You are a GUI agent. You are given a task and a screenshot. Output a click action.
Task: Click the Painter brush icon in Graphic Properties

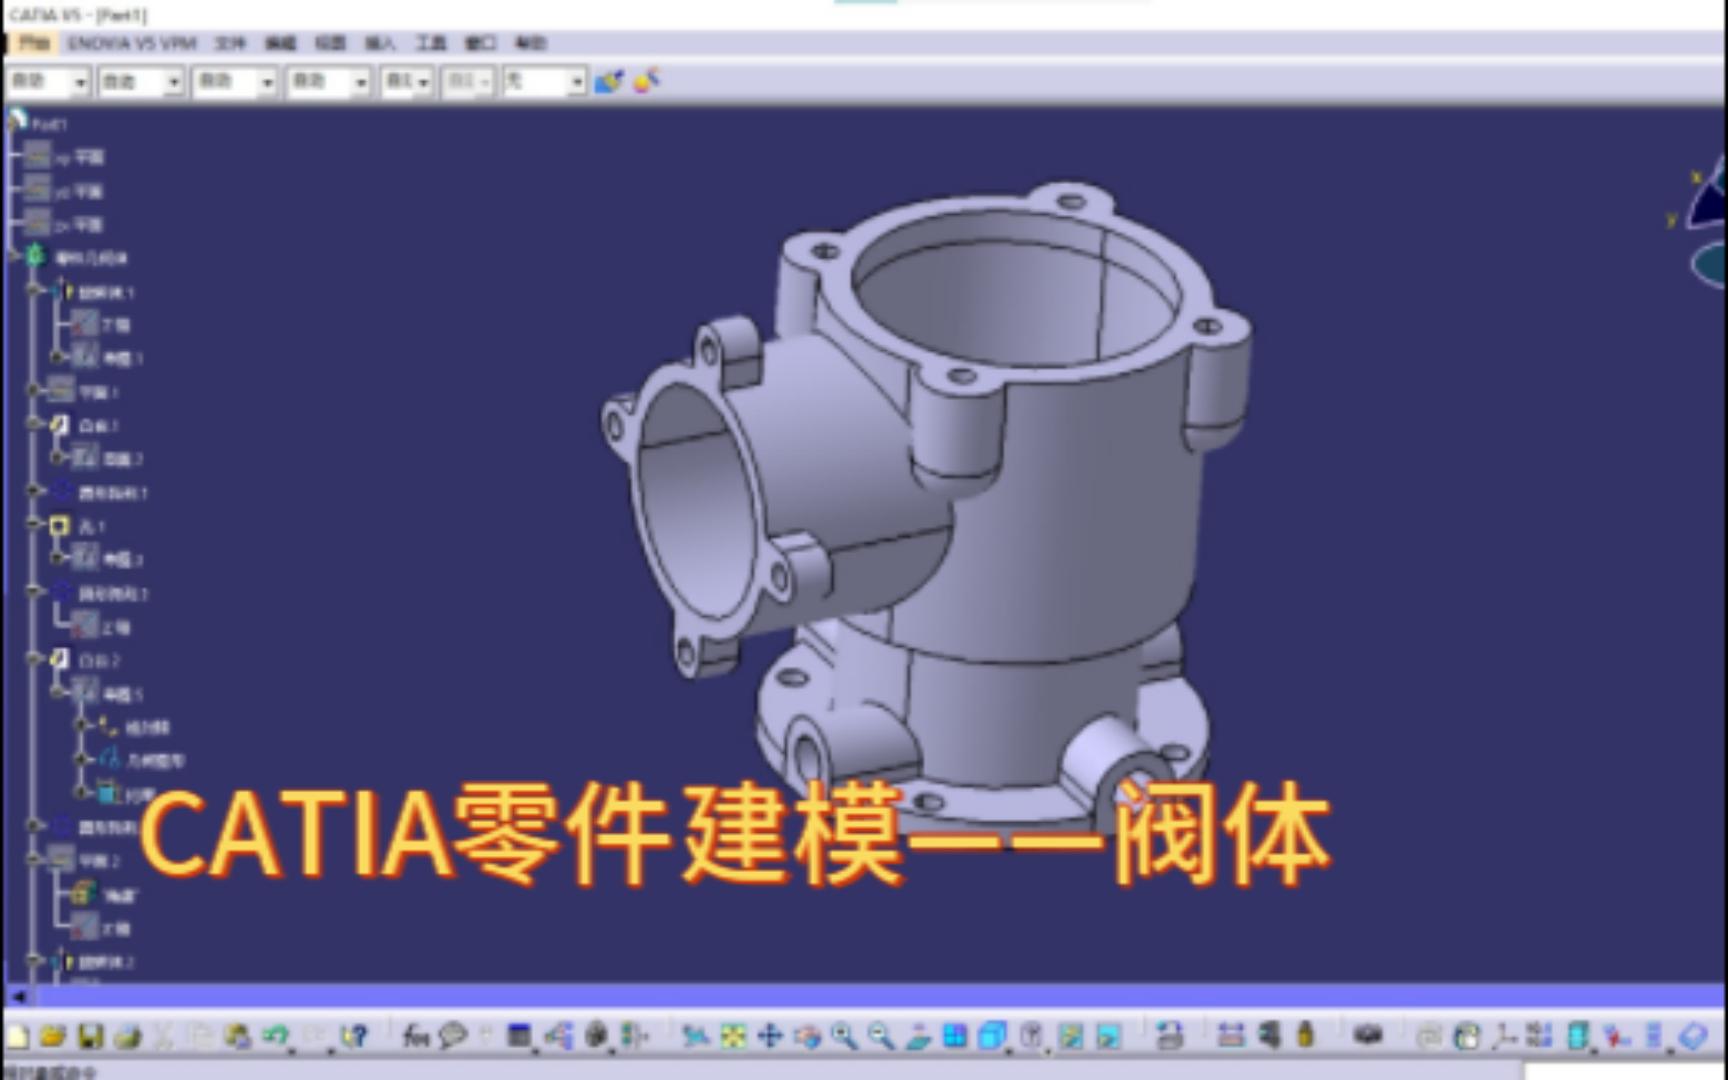click(x=609, y=81)
